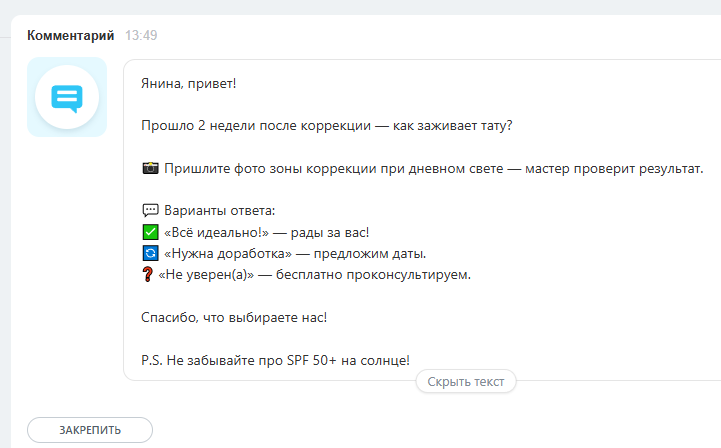The width and height of the screenshot is (721, 448).
Task: Collapse message with "Скрыть текст"
Action: click(466, 381)
